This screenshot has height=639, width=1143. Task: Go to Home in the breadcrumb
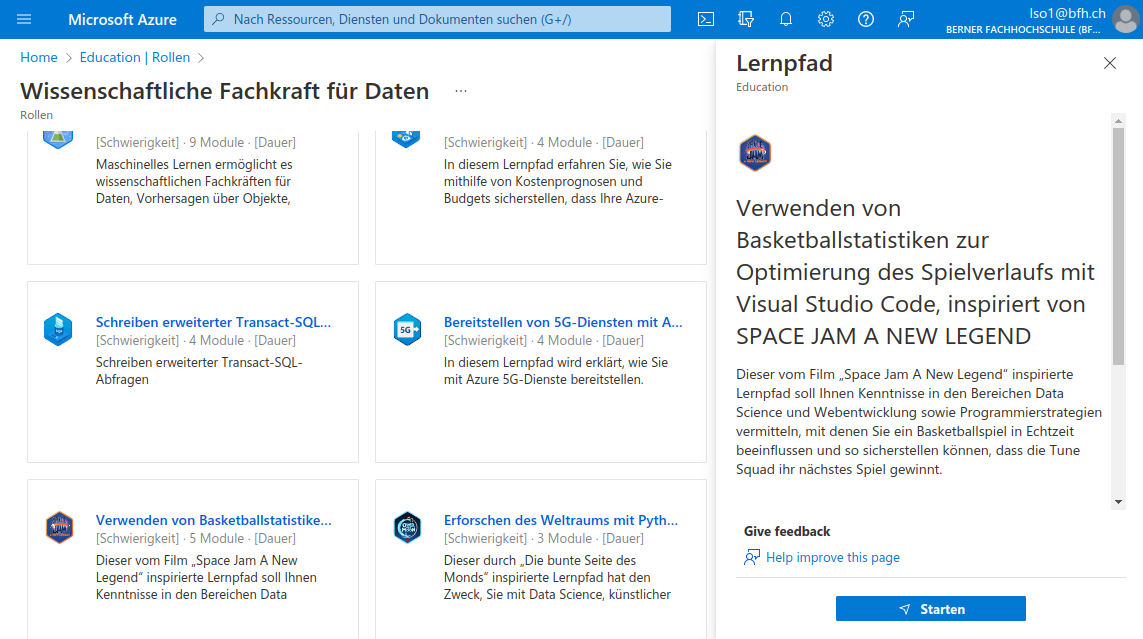point(39,58)
